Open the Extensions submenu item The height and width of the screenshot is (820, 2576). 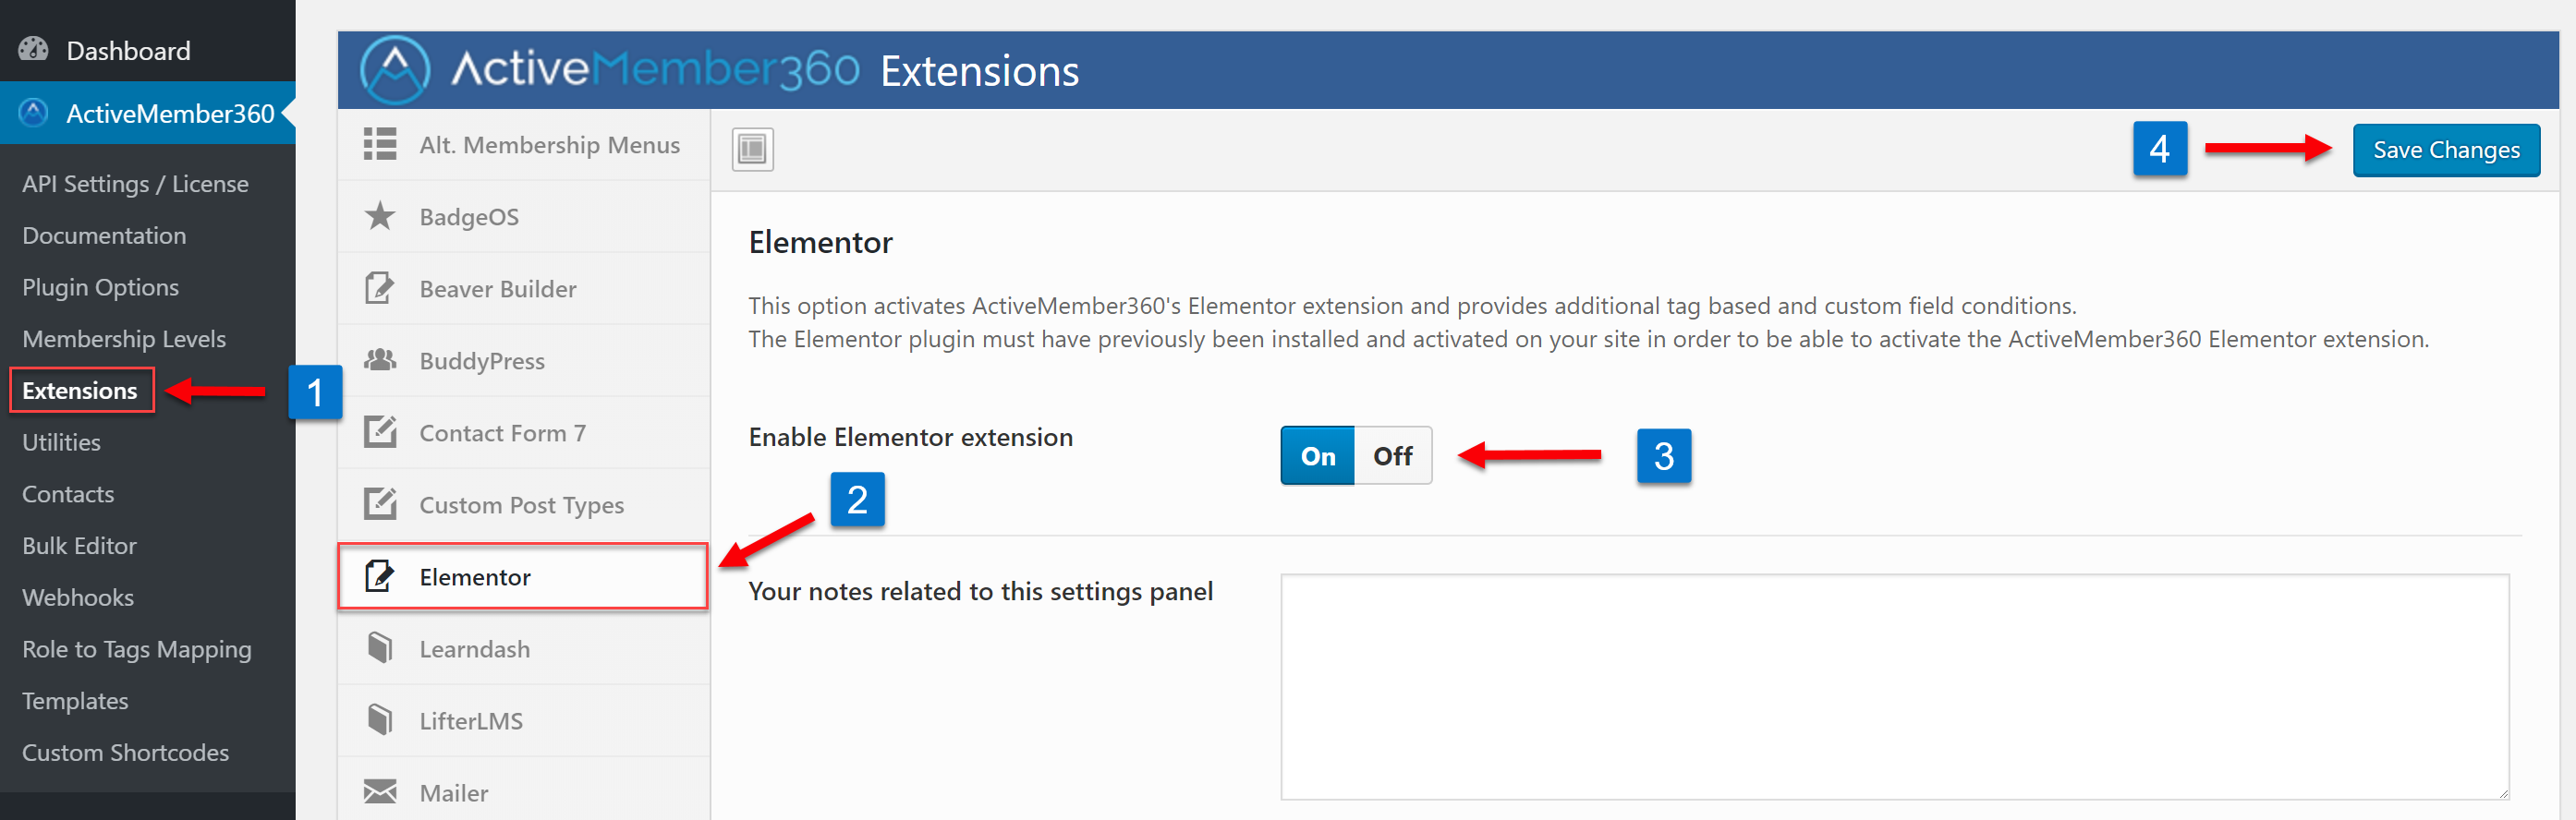tap(81, 390)
